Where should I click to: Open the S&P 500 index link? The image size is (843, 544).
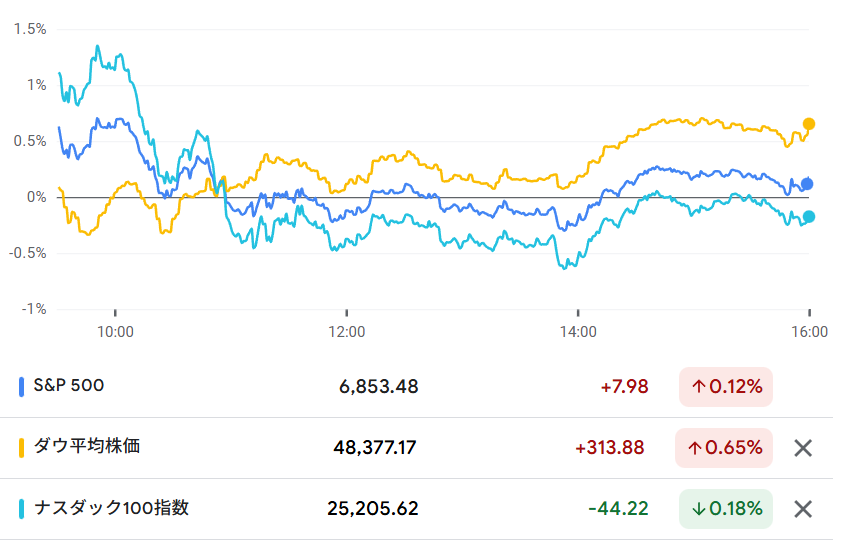[x=69, y=385]
